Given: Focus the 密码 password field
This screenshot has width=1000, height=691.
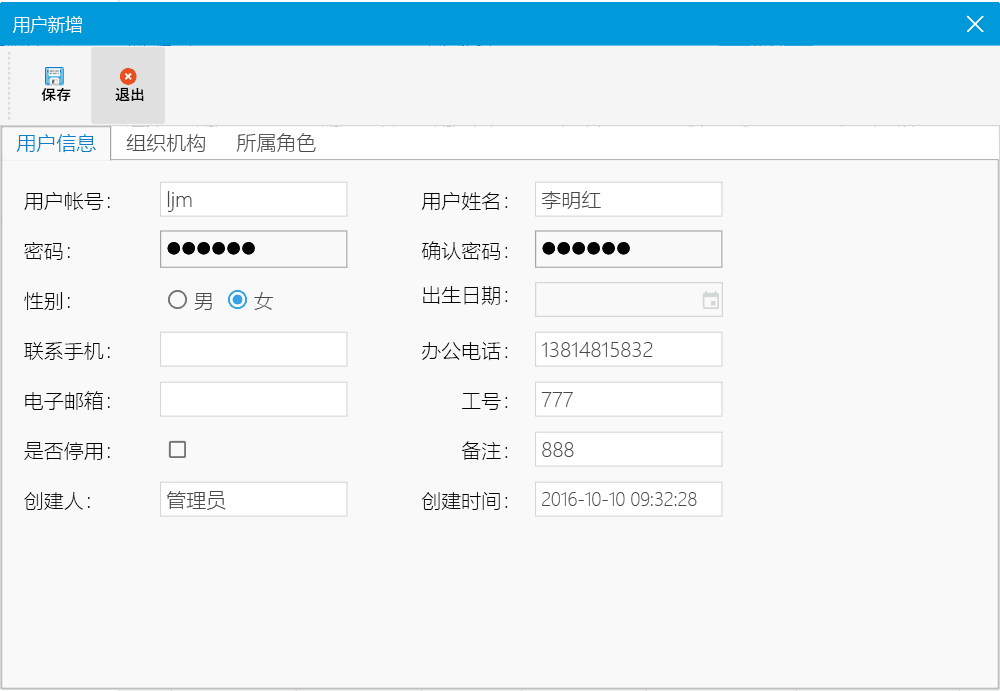Looking at the screenshot, I should click(x=254, y=249).
